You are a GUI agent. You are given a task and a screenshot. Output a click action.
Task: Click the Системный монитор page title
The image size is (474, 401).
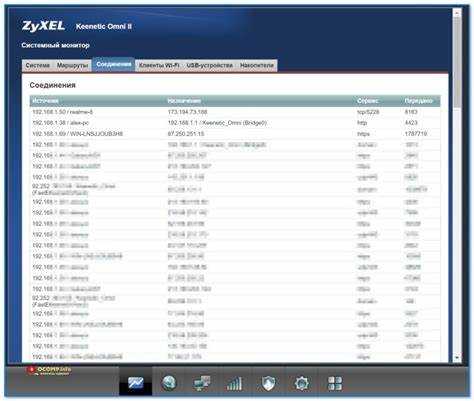(x=55, y=45)
